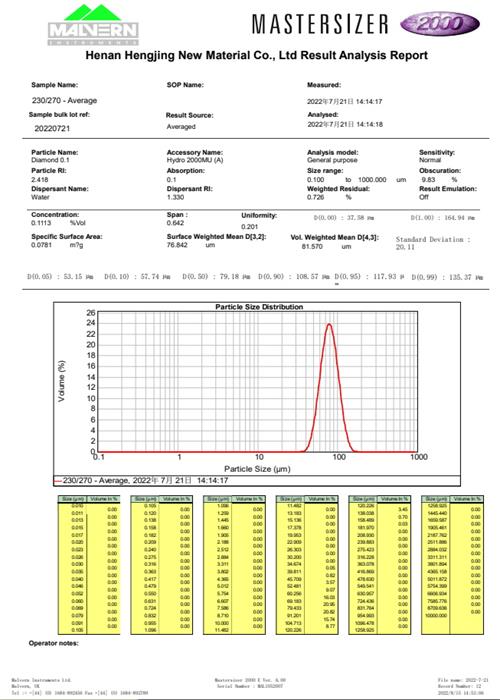Click the Result Emulation value 'Off'
Viewport: 500px width, 700px height.
click(424, 197)
